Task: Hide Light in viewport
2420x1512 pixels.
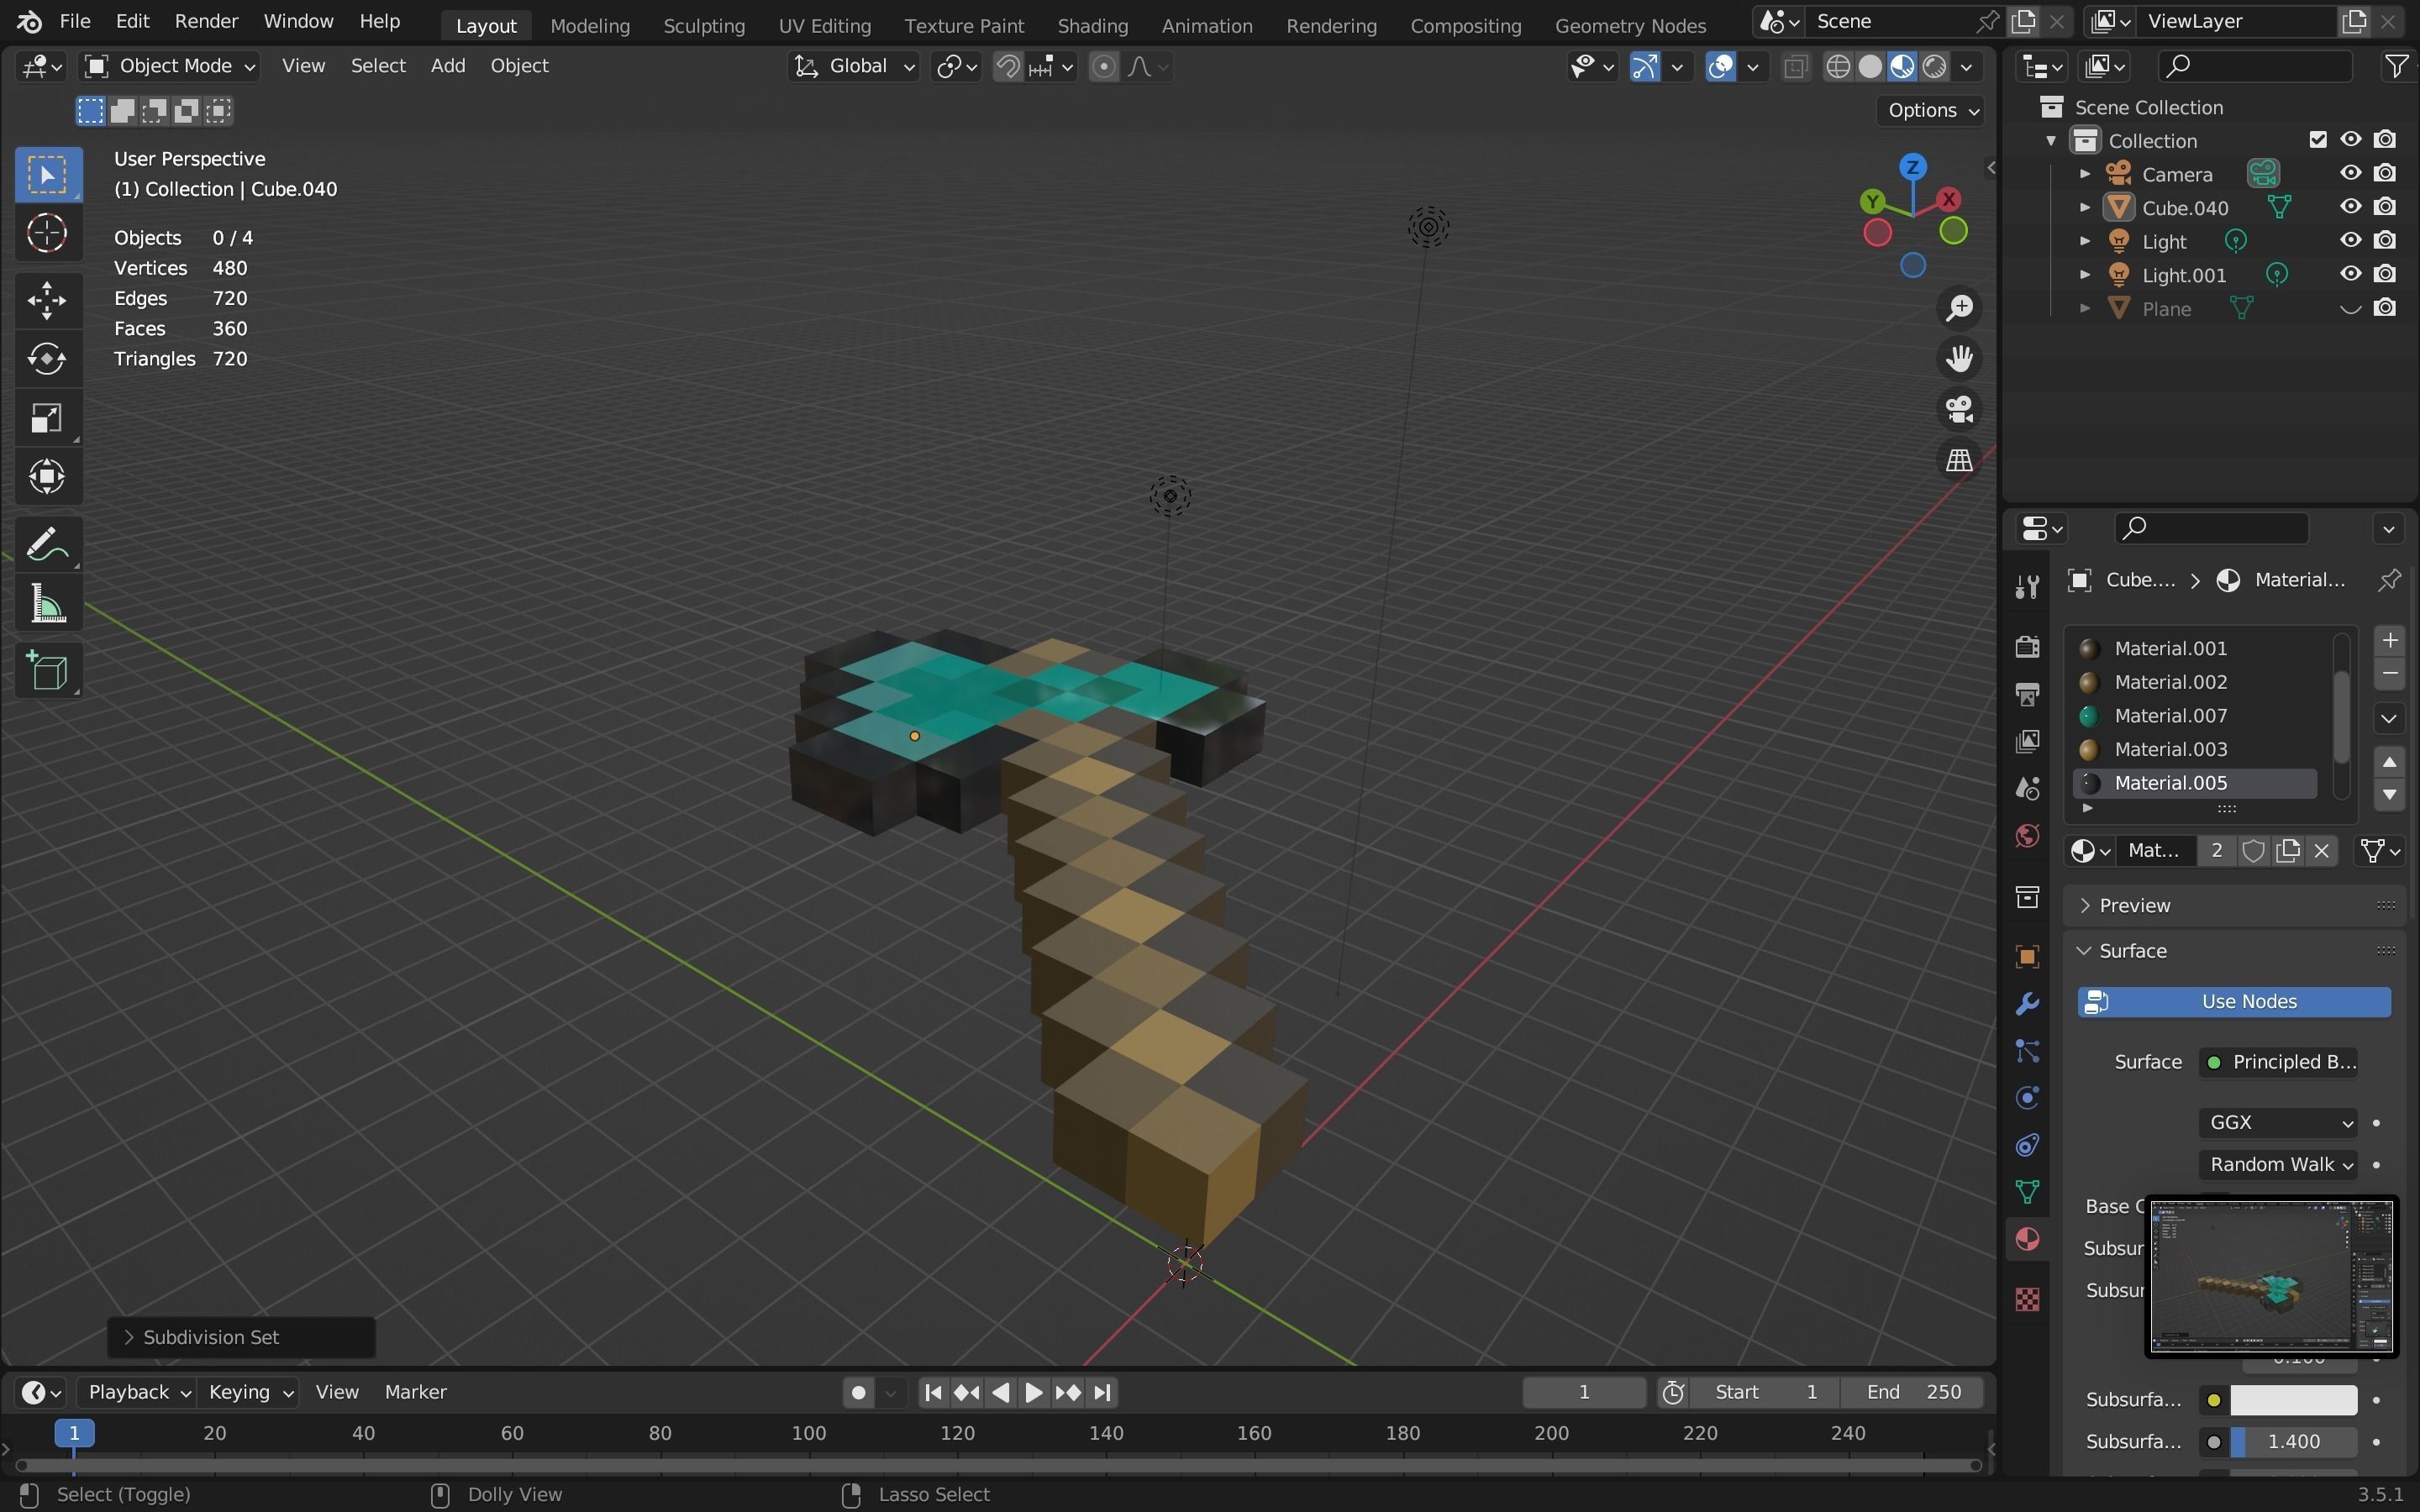Action: pos(2350,241)
